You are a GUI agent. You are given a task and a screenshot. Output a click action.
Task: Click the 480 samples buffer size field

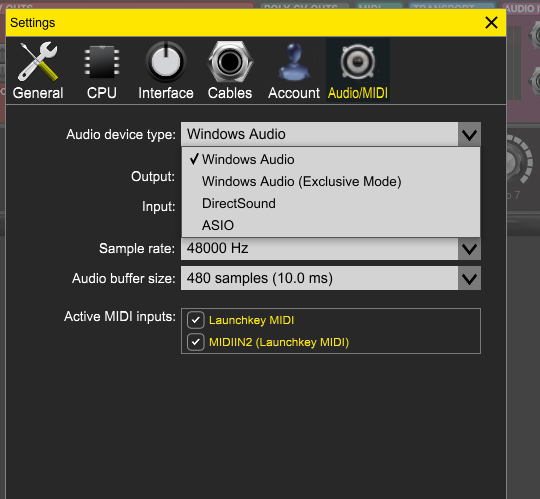click(320, 278)
